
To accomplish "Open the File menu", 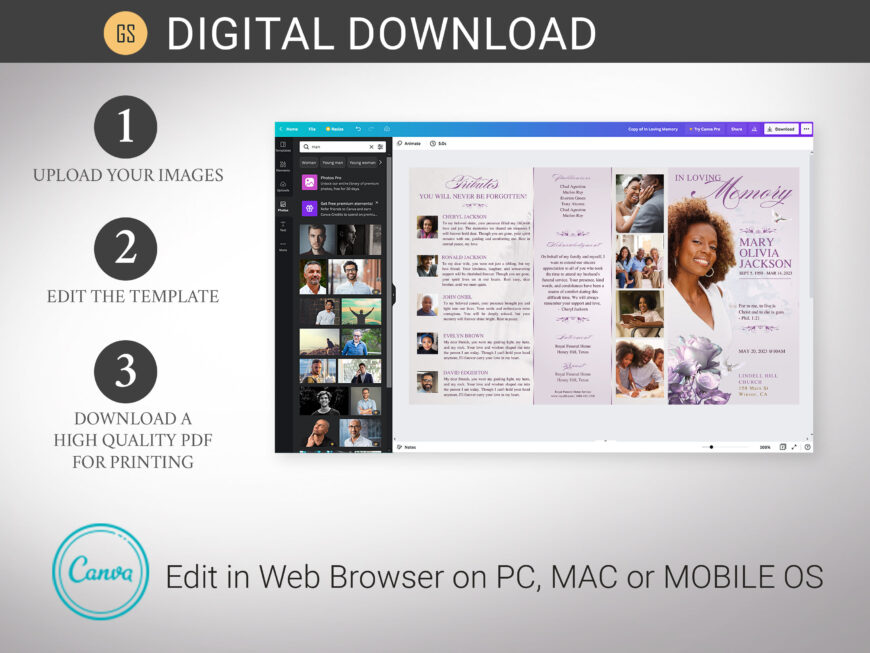I will (312, 129).
